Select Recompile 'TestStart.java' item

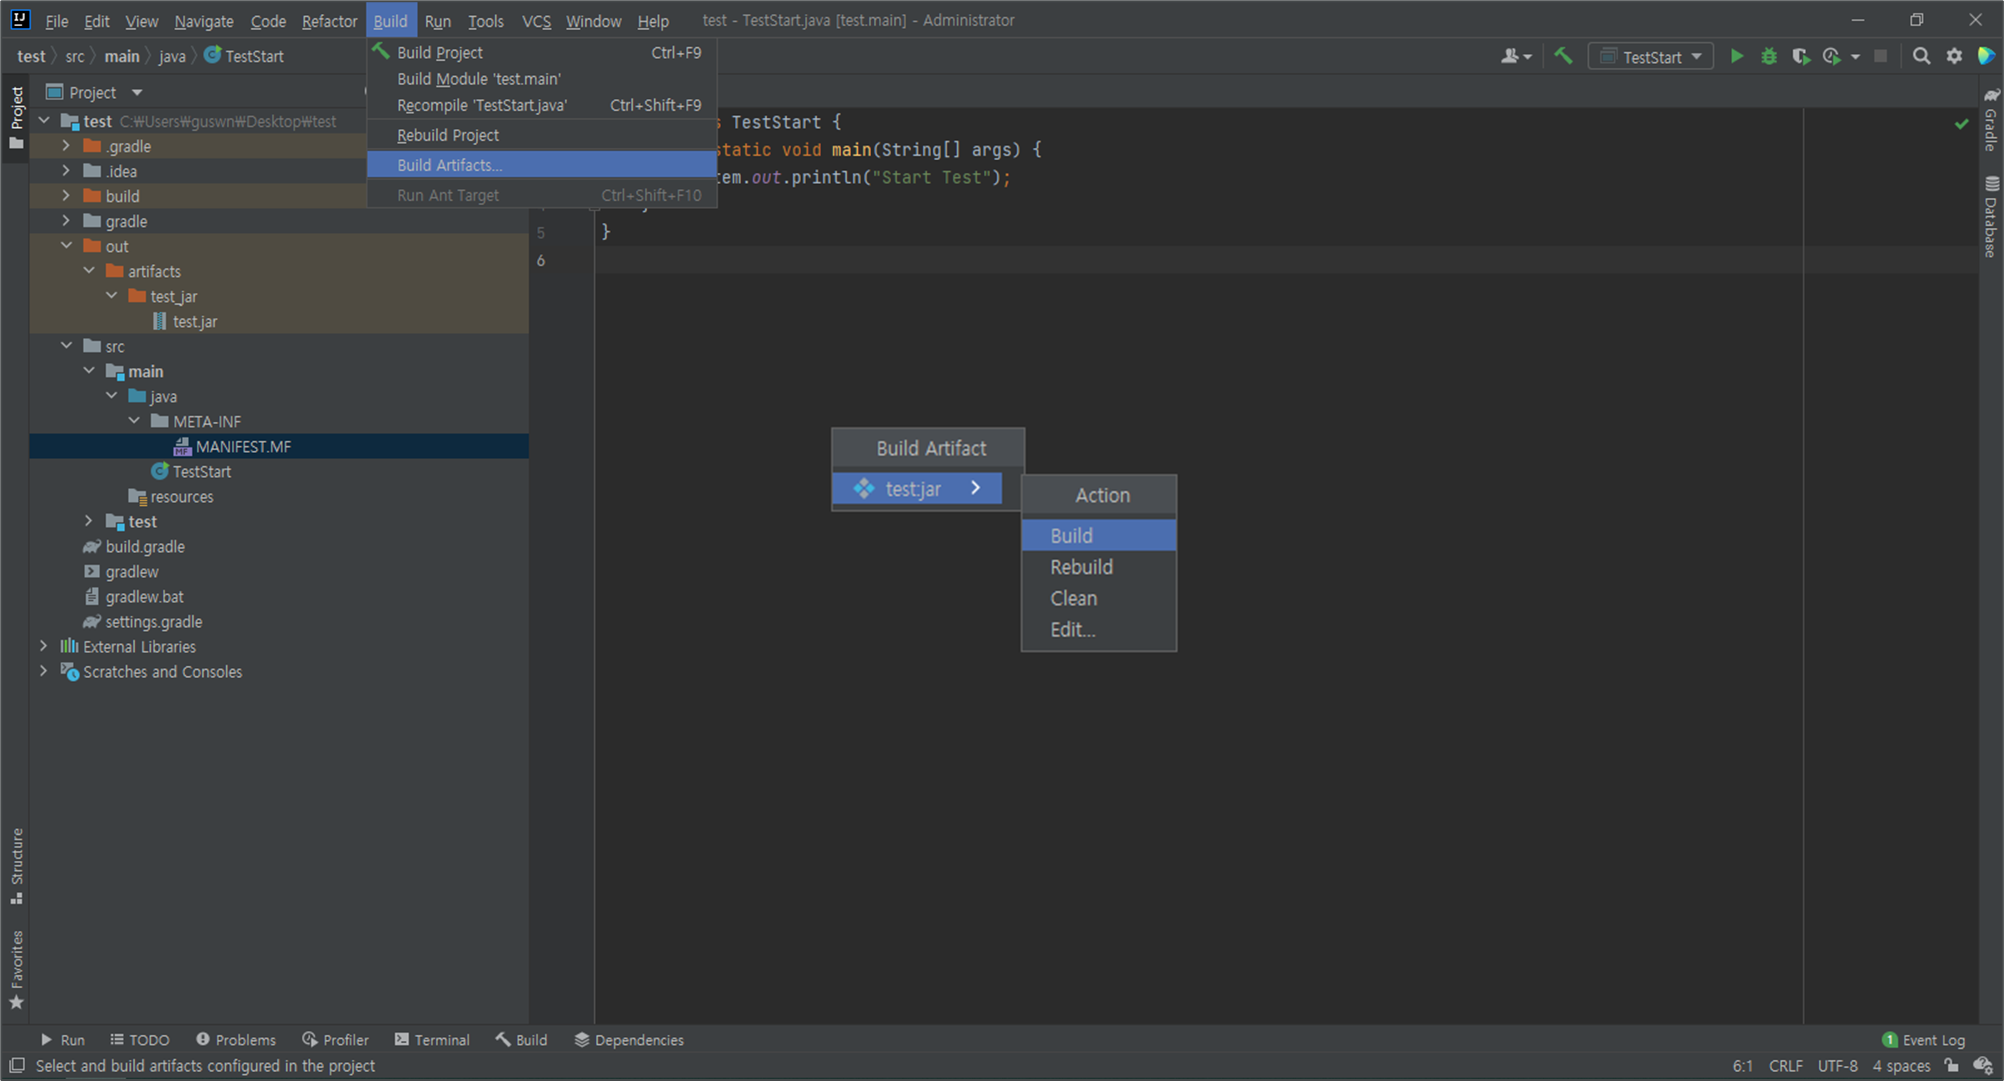click(541, 105)
